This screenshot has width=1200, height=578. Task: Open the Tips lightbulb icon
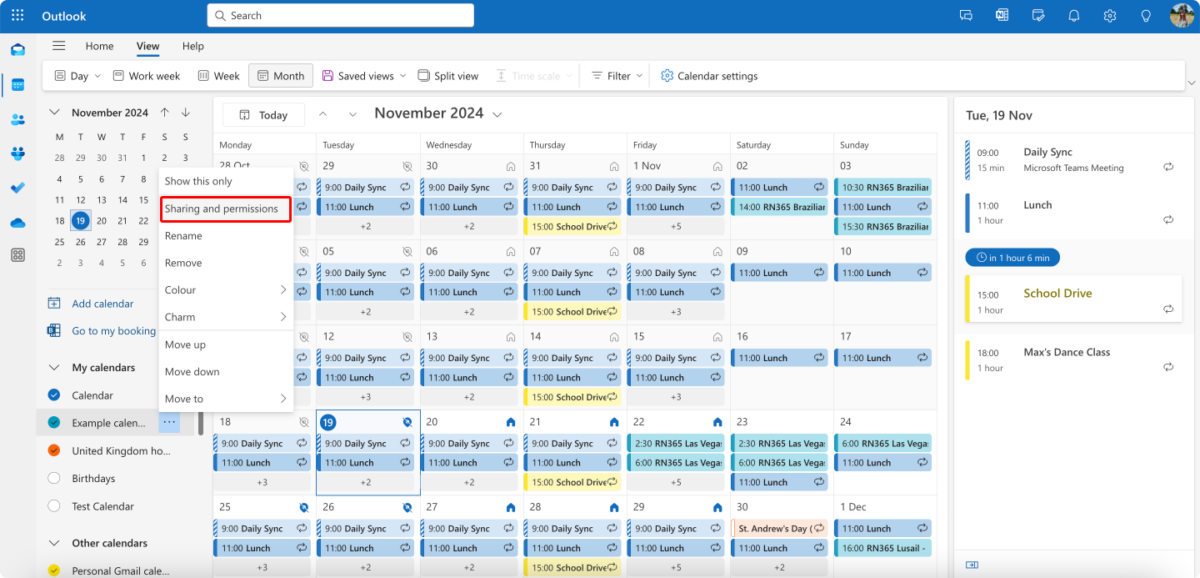click(1145, 15)
